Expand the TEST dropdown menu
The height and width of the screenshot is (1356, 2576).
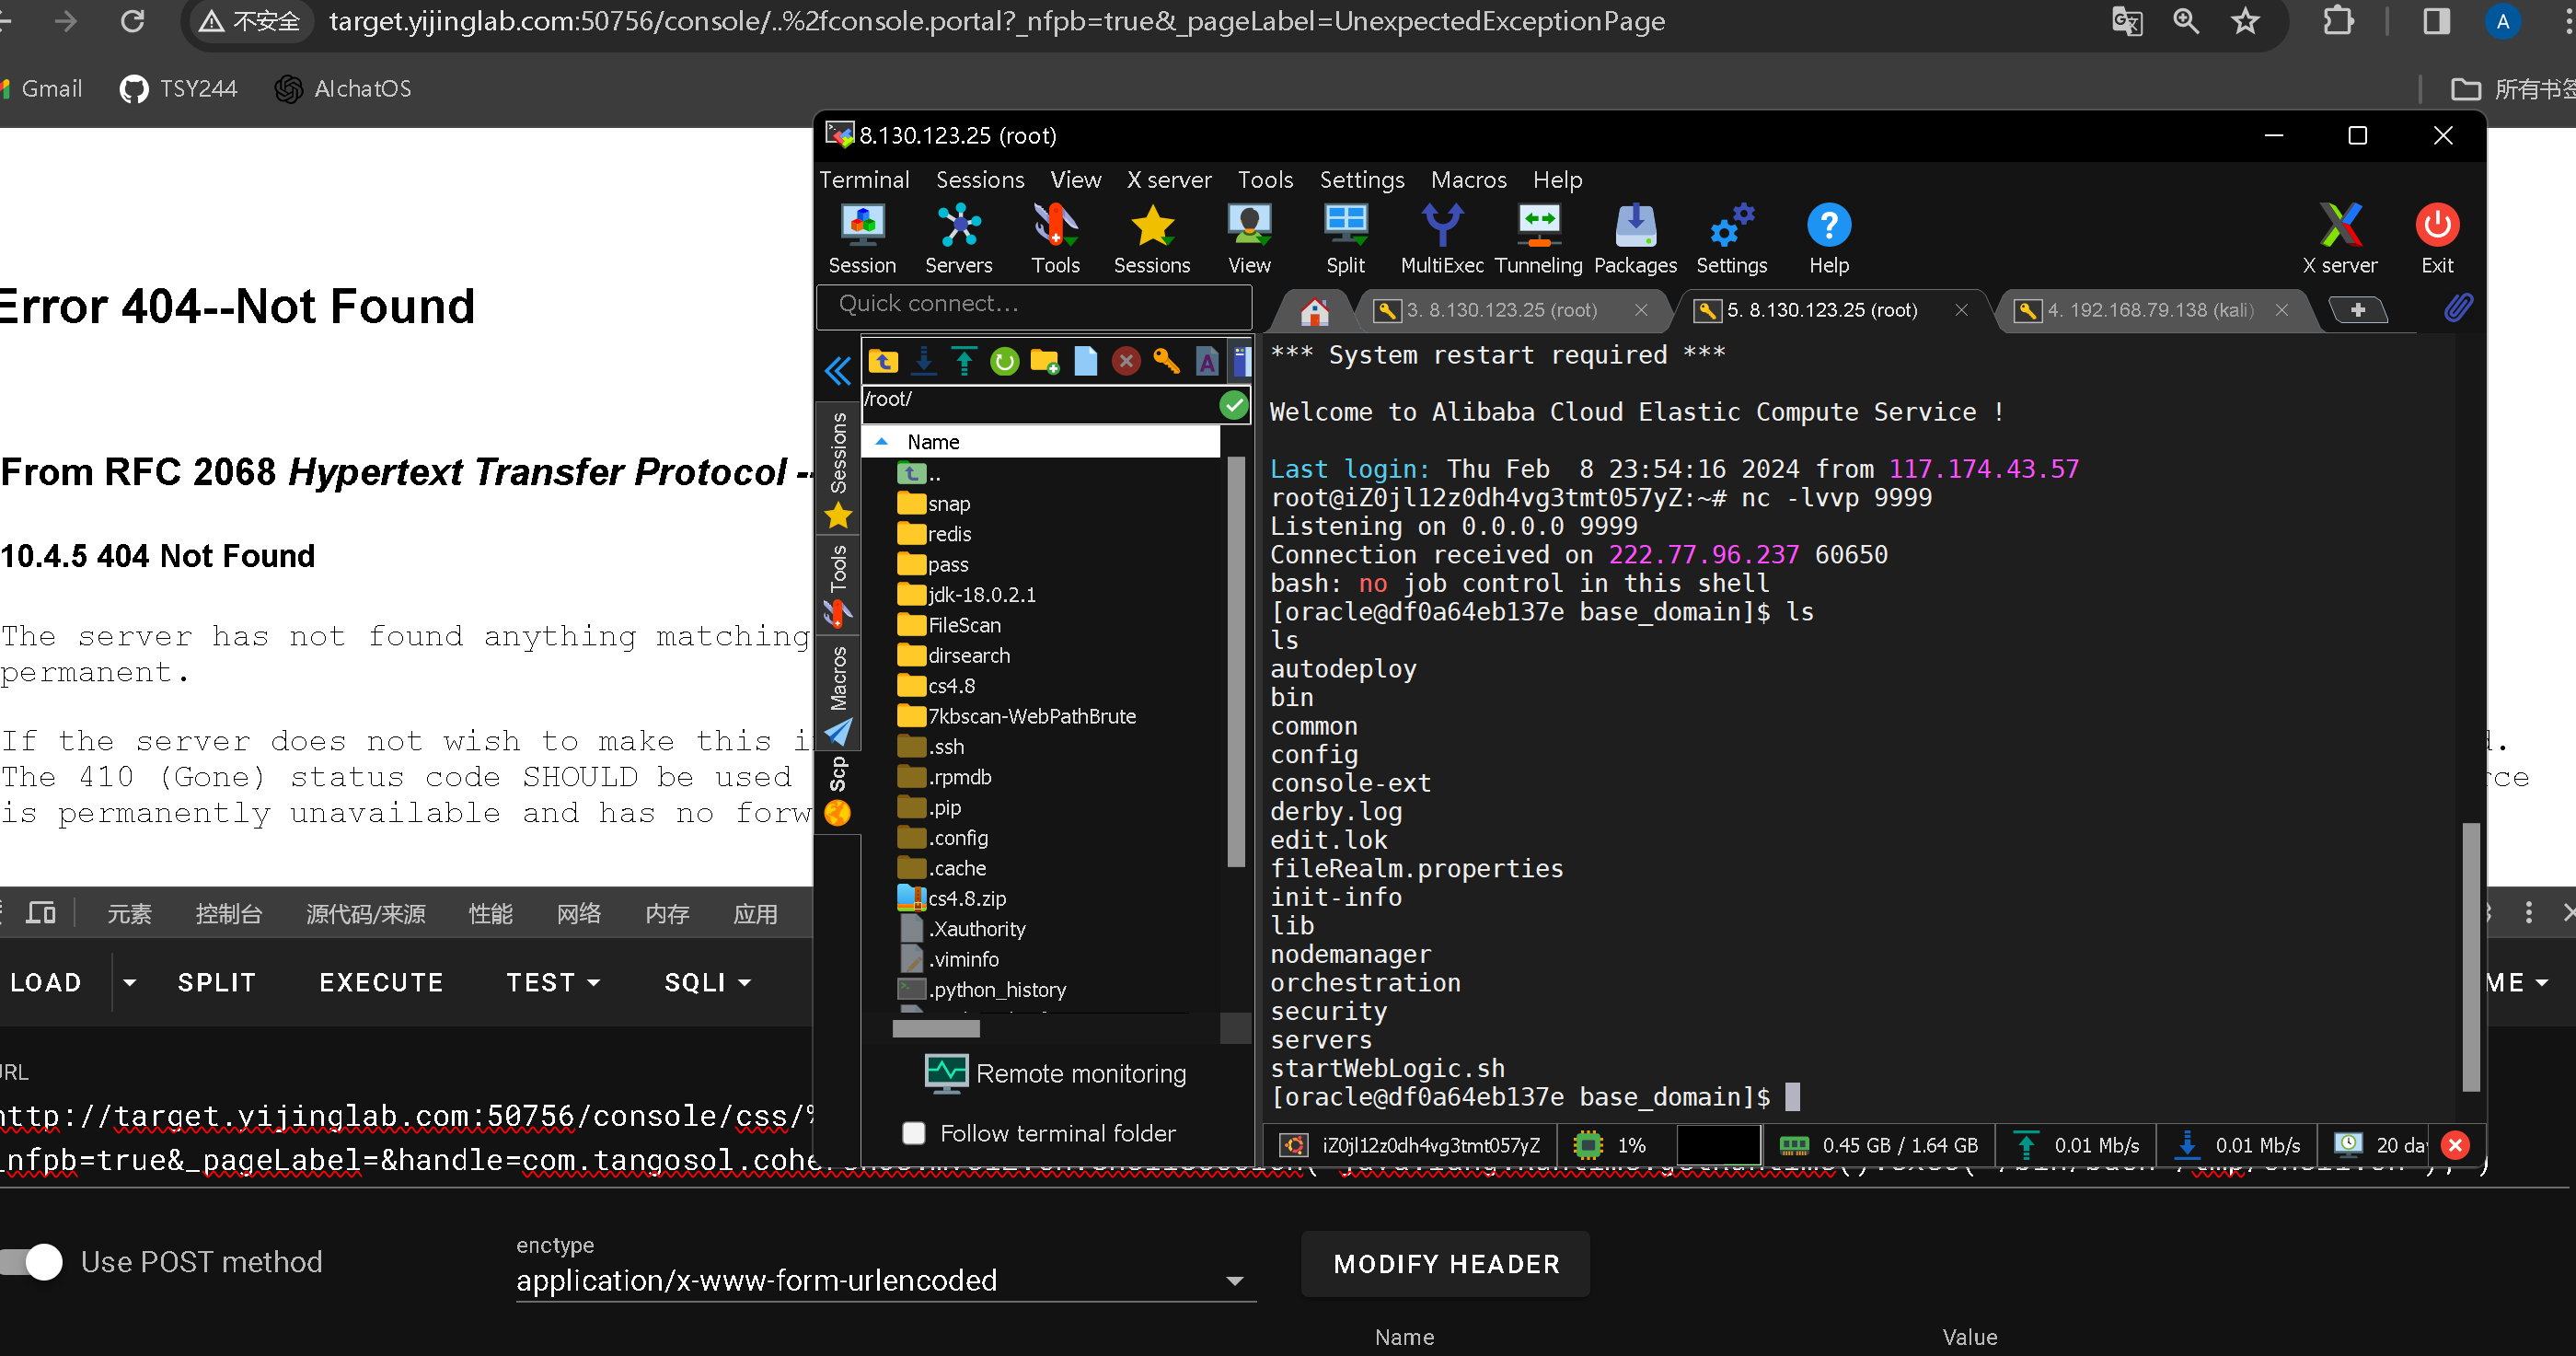tap(552, 982)
